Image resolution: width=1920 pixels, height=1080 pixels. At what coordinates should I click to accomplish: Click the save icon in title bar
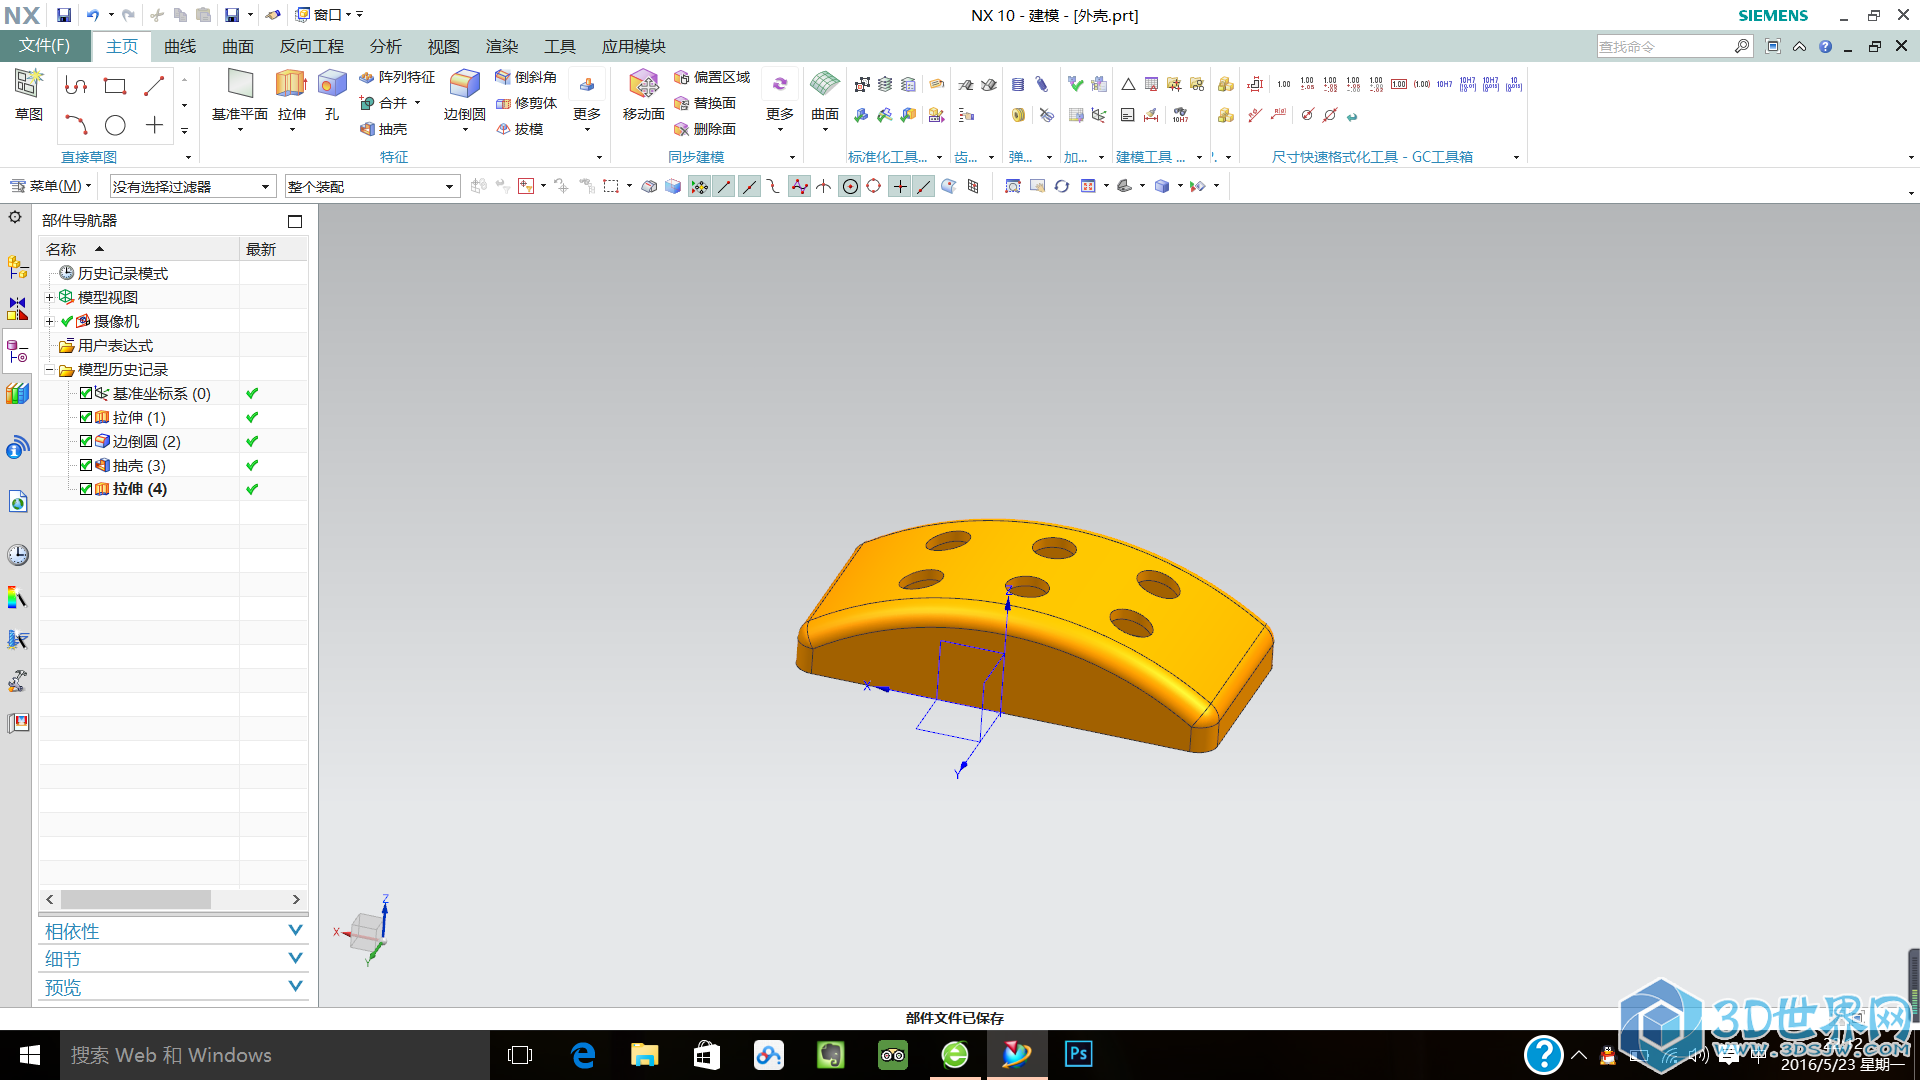(64, 15)
